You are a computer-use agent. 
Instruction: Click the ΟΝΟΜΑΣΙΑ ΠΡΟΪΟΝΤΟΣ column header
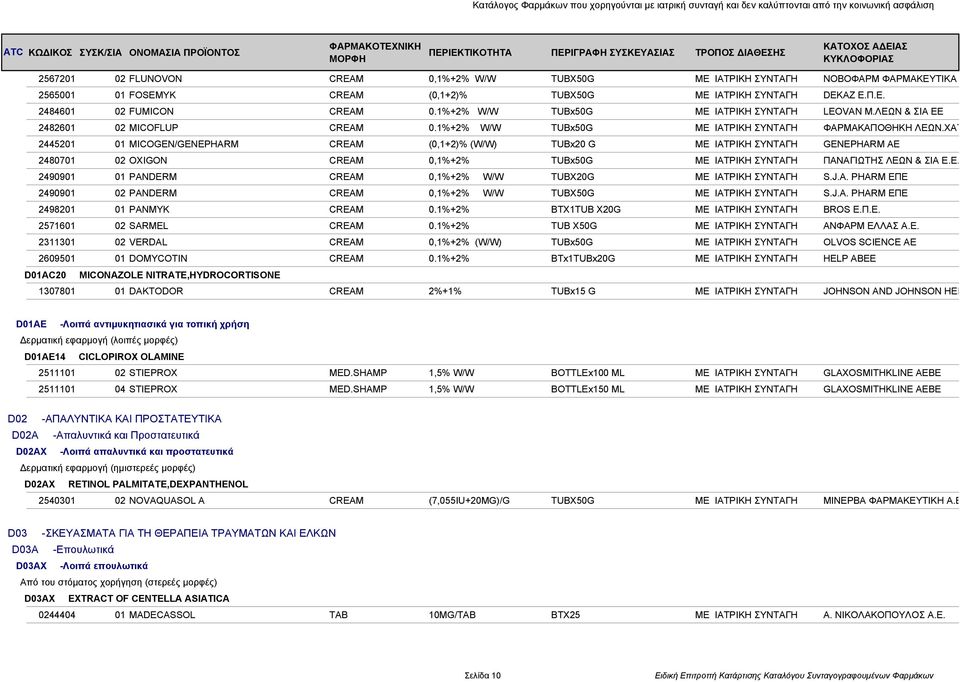point(184,53)
